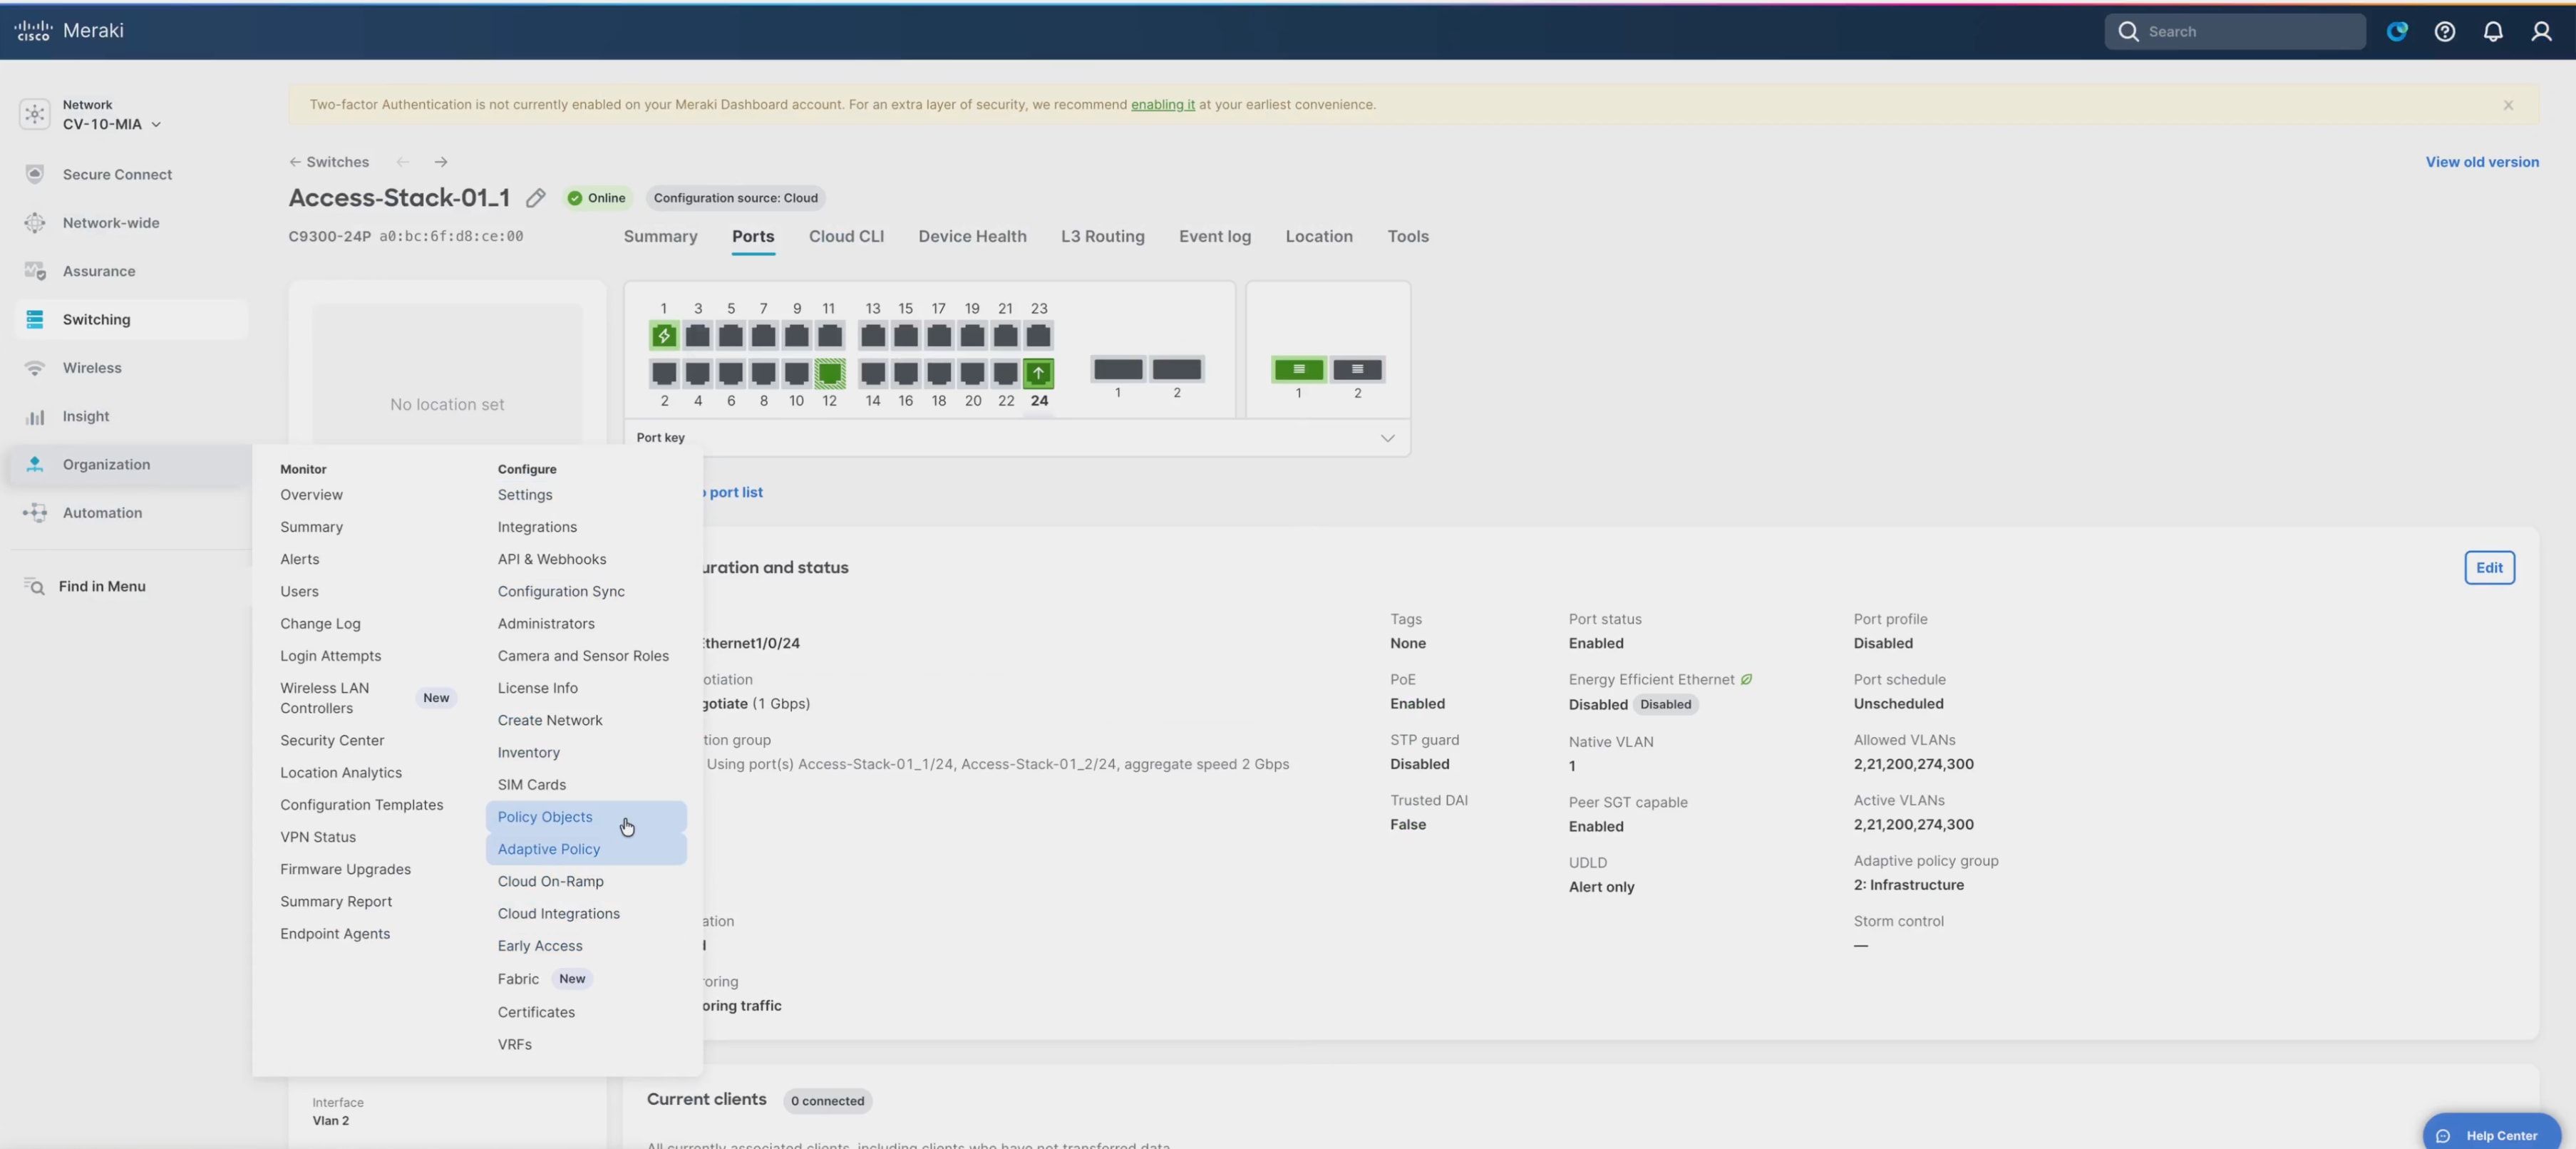This screenshot has width=2576, height=1149.
Task: Dismiss the two-factor authentication banner
Action: tap(2507, 105)
